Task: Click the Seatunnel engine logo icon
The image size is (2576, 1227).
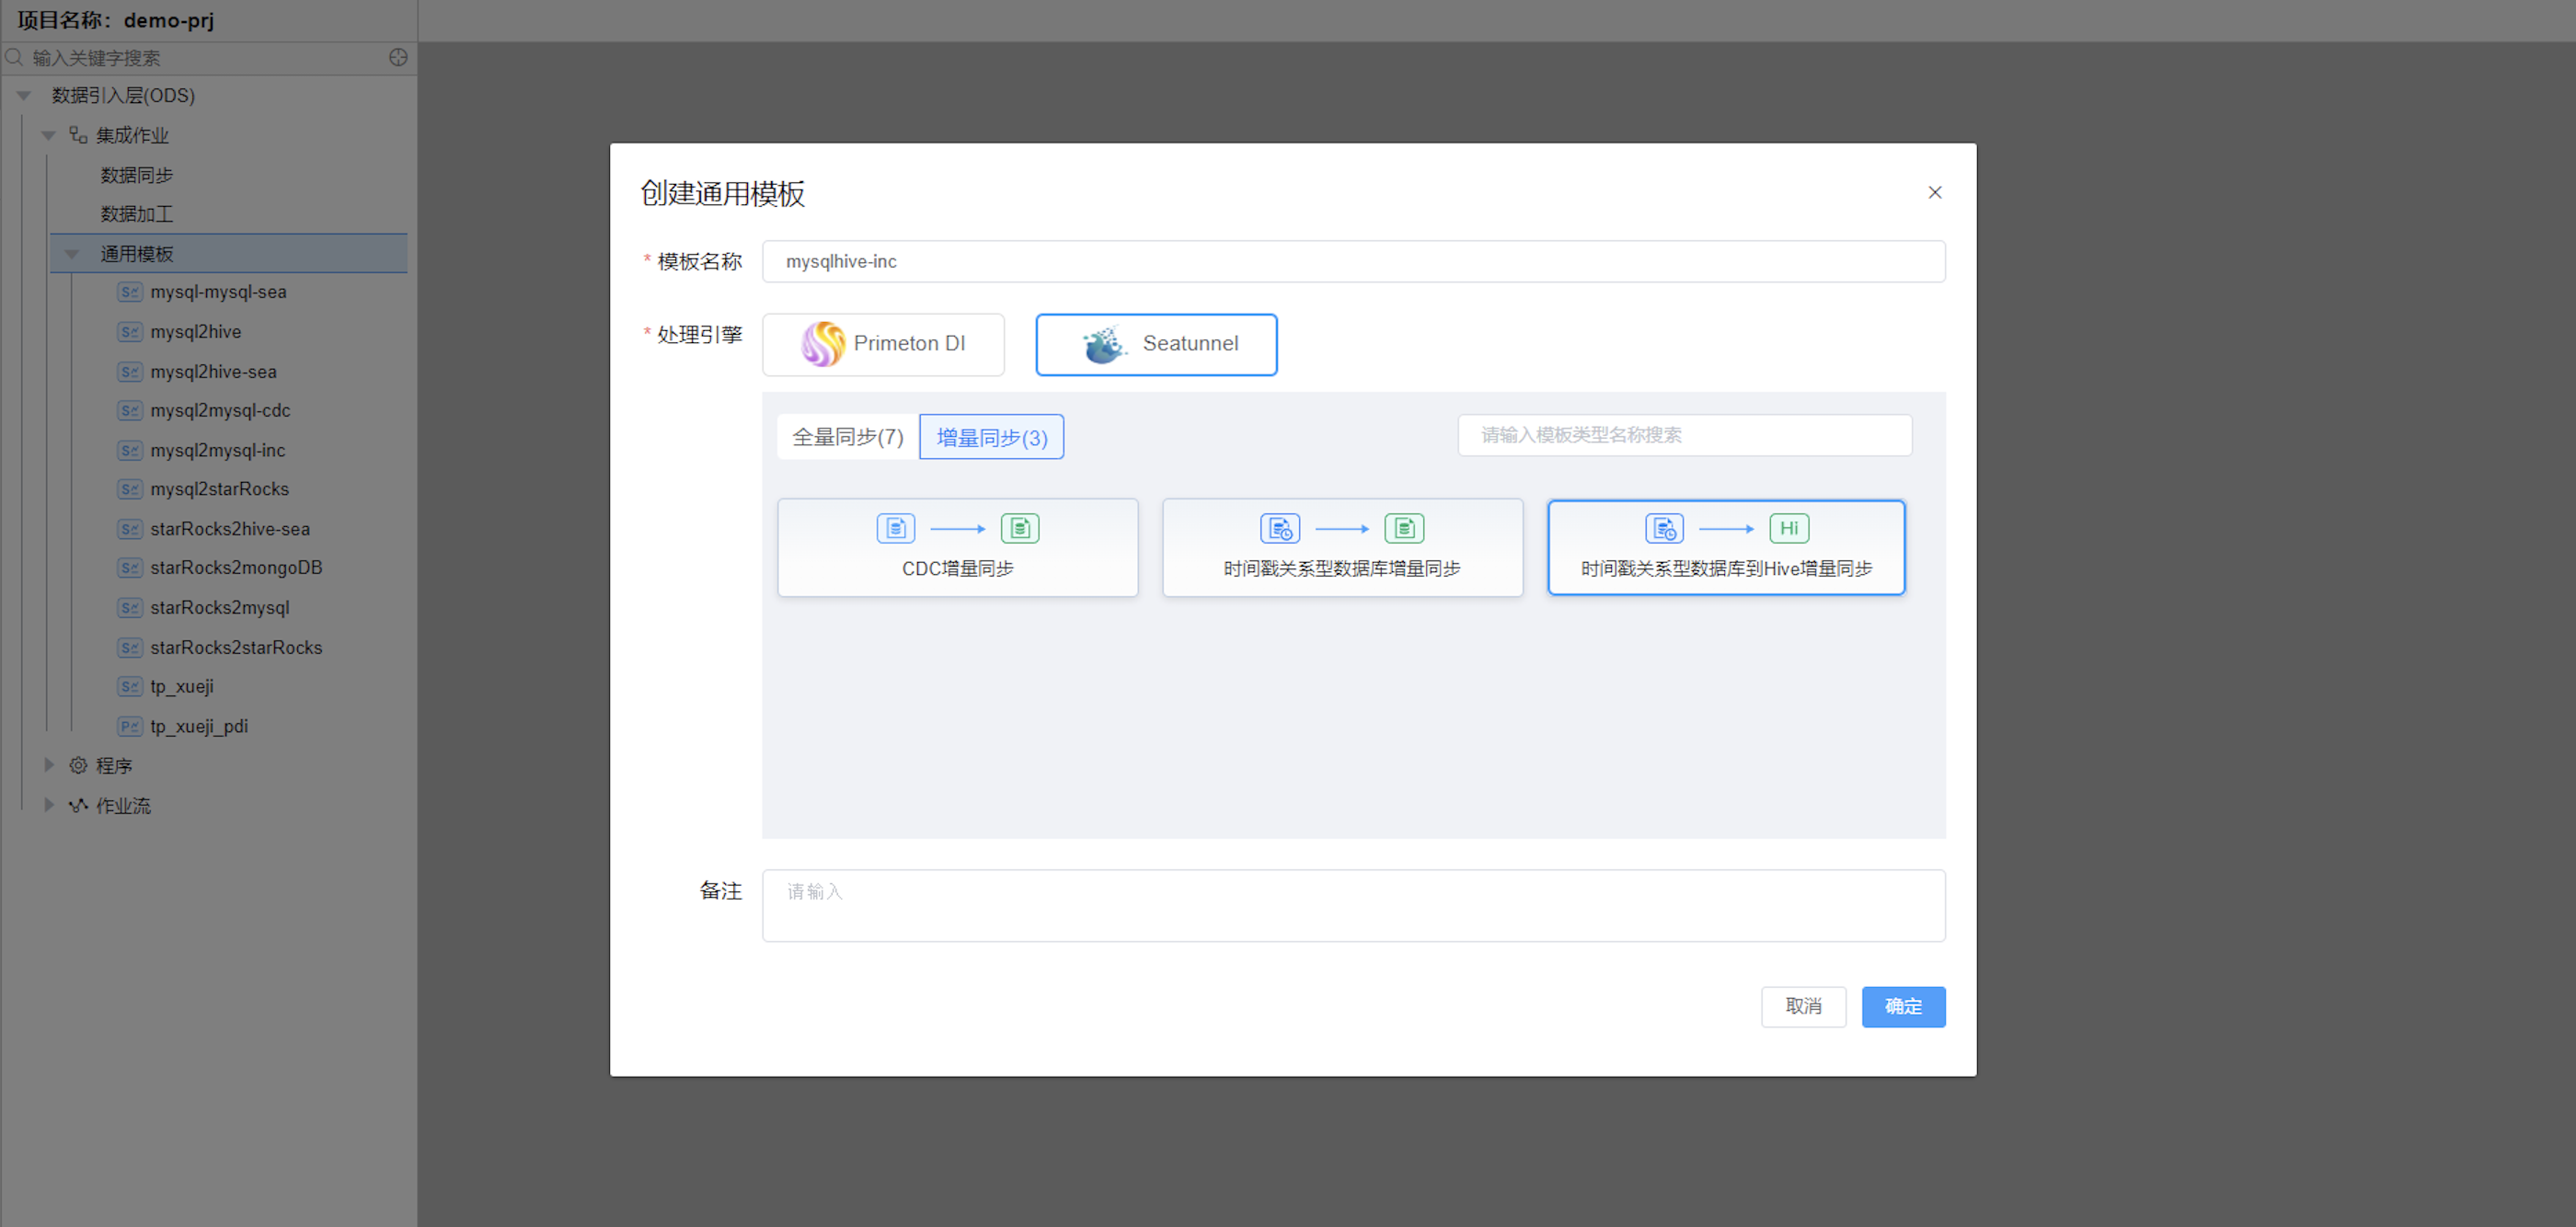Action: pos(1103,345)
